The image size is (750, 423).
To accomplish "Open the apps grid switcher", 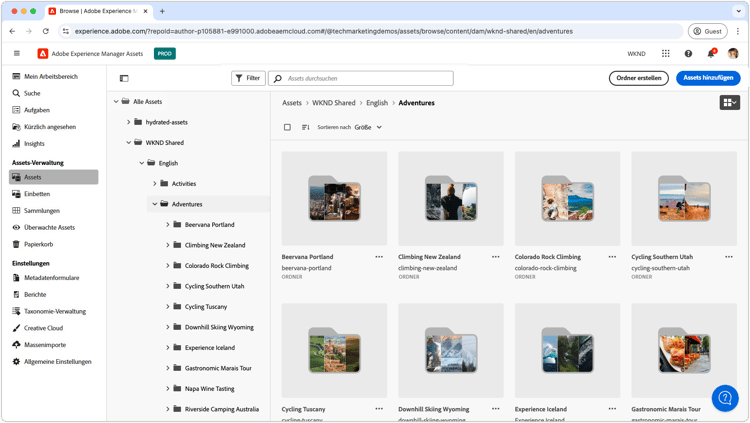I will coord(665,54).
